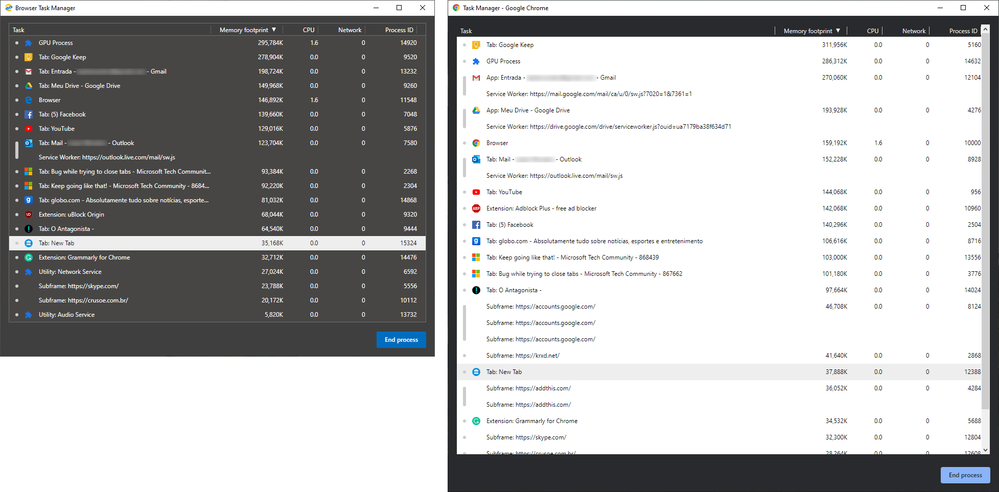Click process ID 12388 in Chrome Task Manager

973,372
